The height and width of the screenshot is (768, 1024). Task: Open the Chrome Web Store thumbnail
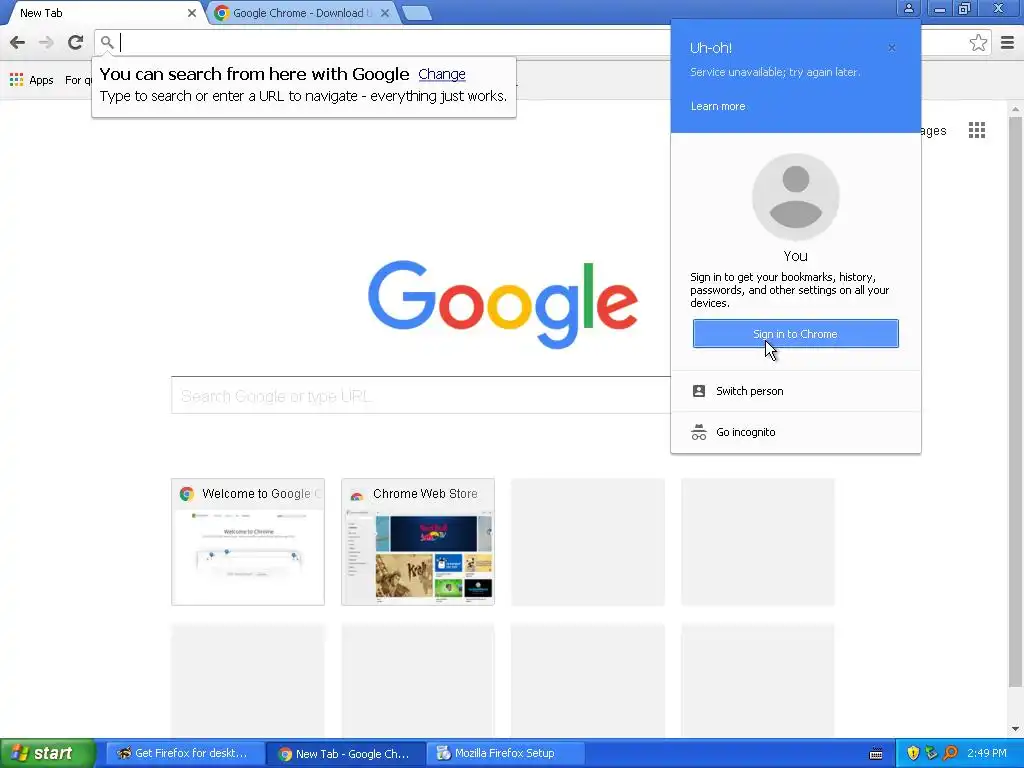(418, 542)
